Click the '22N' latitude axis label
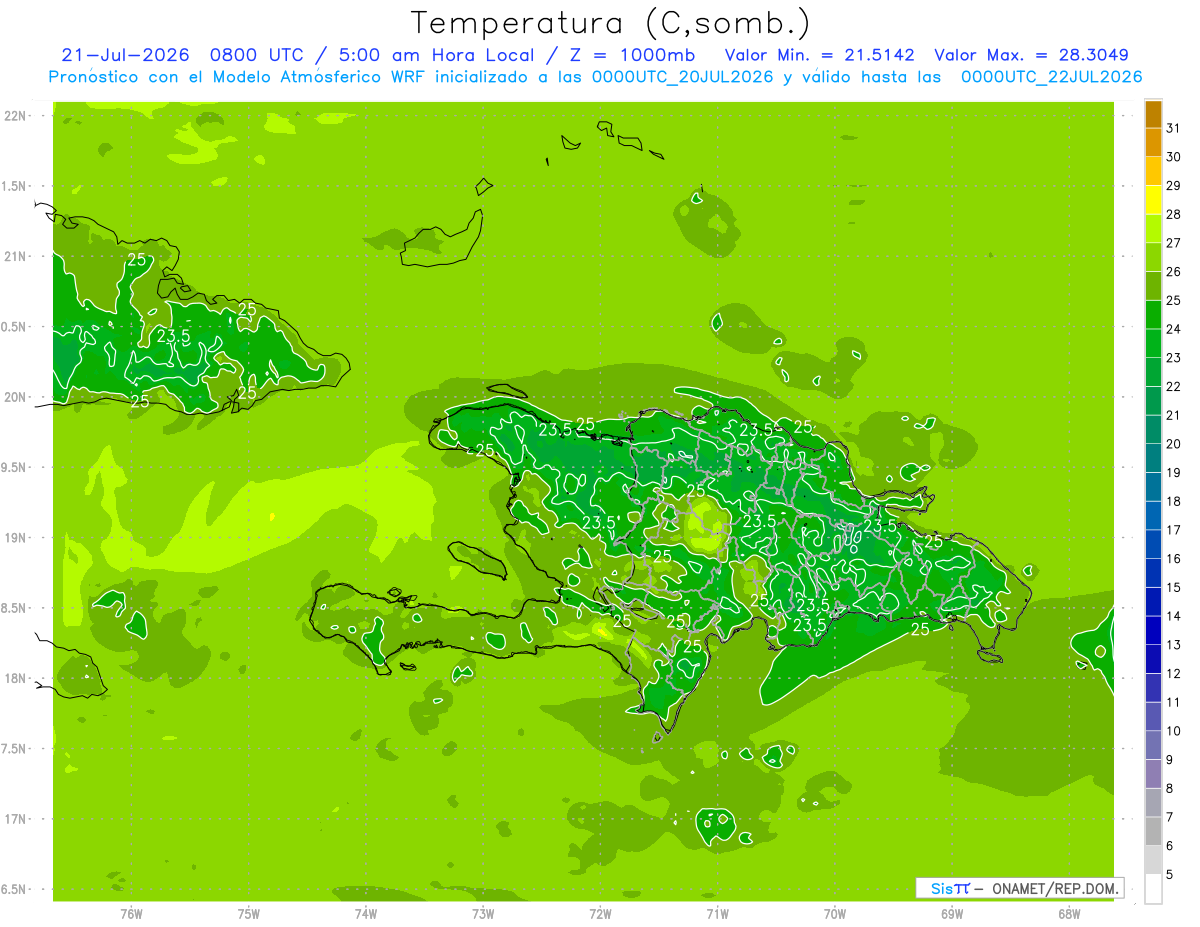Viewport: 1200px width, 927px height. [x=15, y=116]
